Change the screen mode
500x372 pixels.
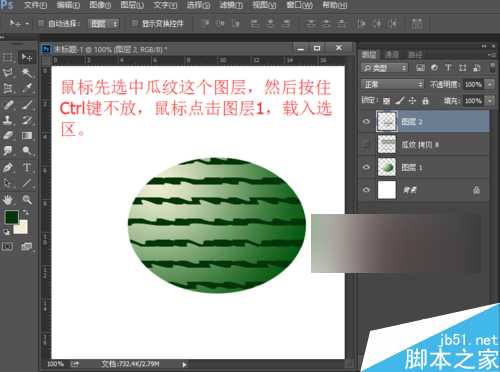tap(26, 246)
